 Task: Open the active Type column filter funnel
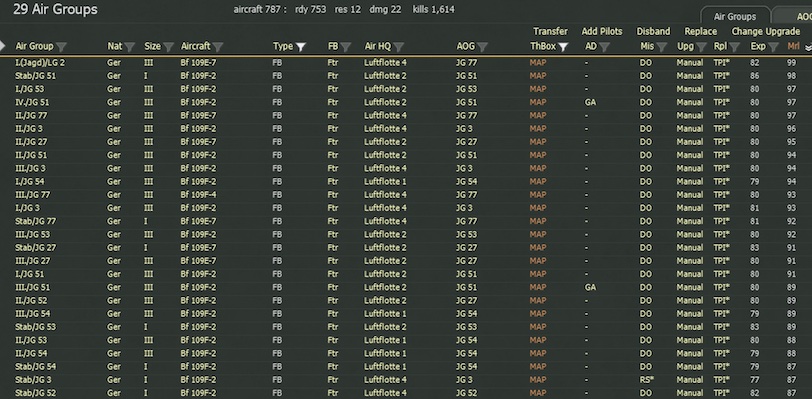pyautogui.click(x=300, y=47)
